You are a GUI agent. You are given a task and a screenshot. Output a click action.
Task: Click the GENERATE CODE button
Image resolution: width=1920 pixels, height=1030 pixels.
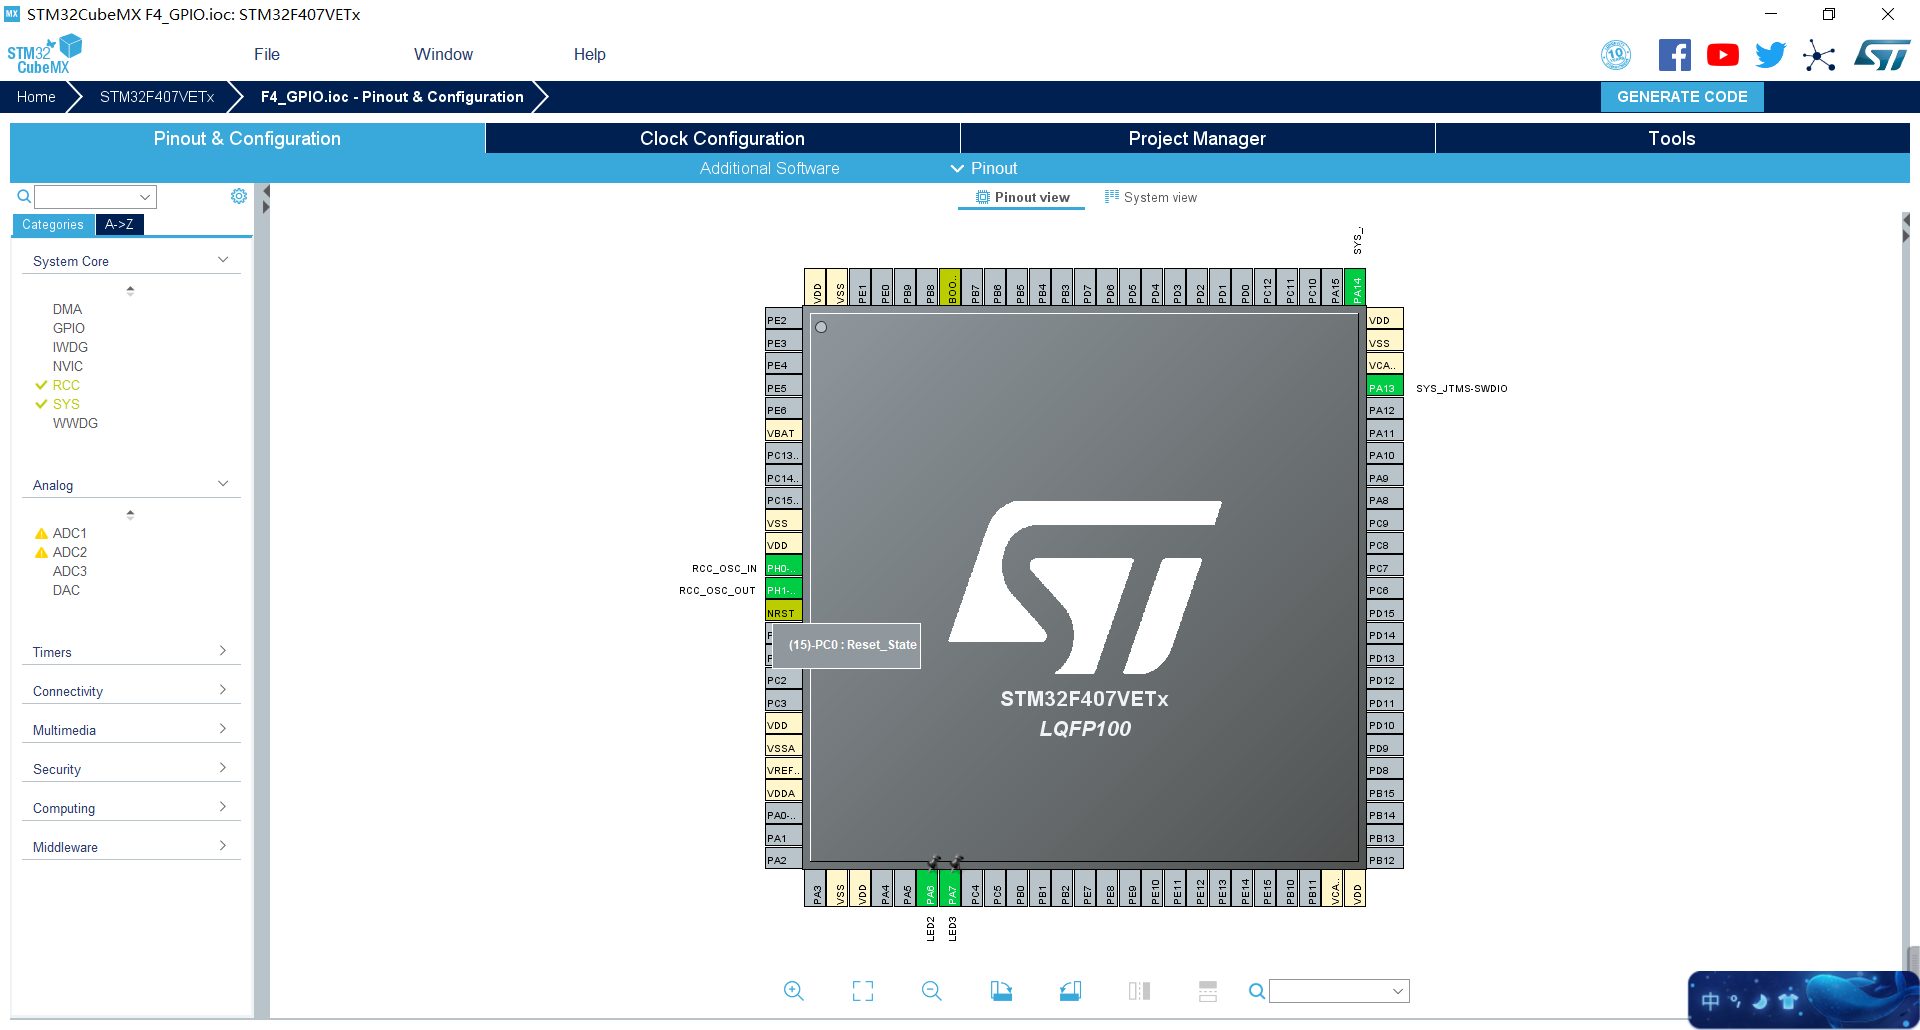tap(1681, 97)
